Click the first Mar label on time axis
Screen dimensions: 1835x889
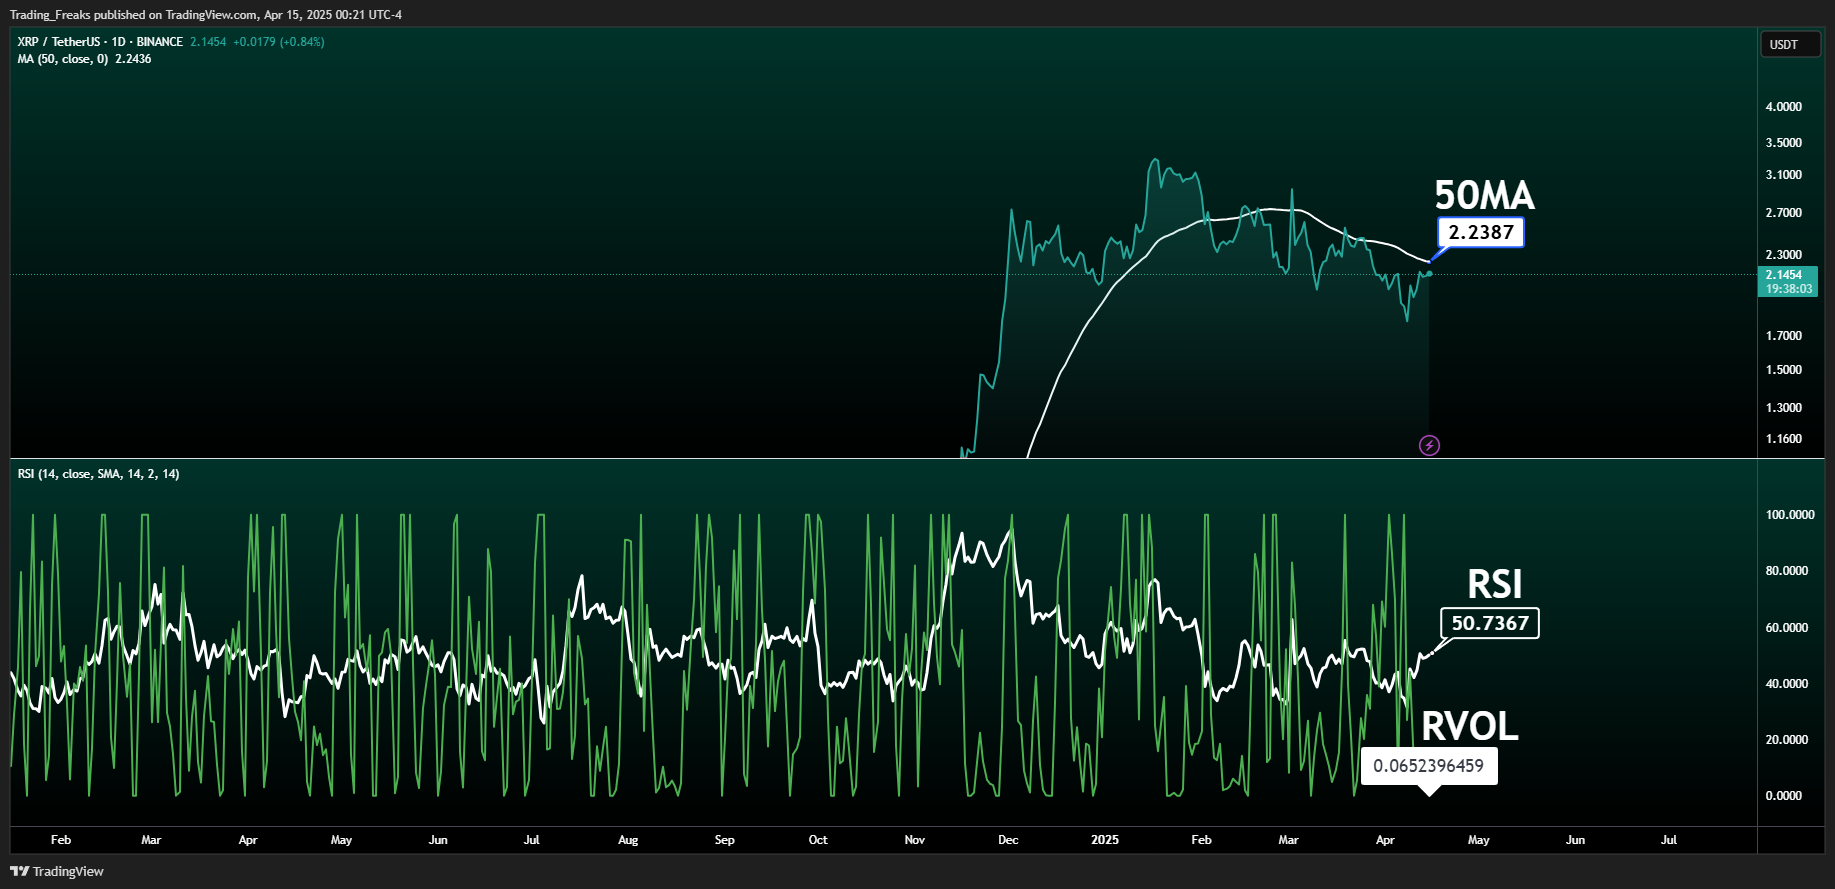click(151, 840)
